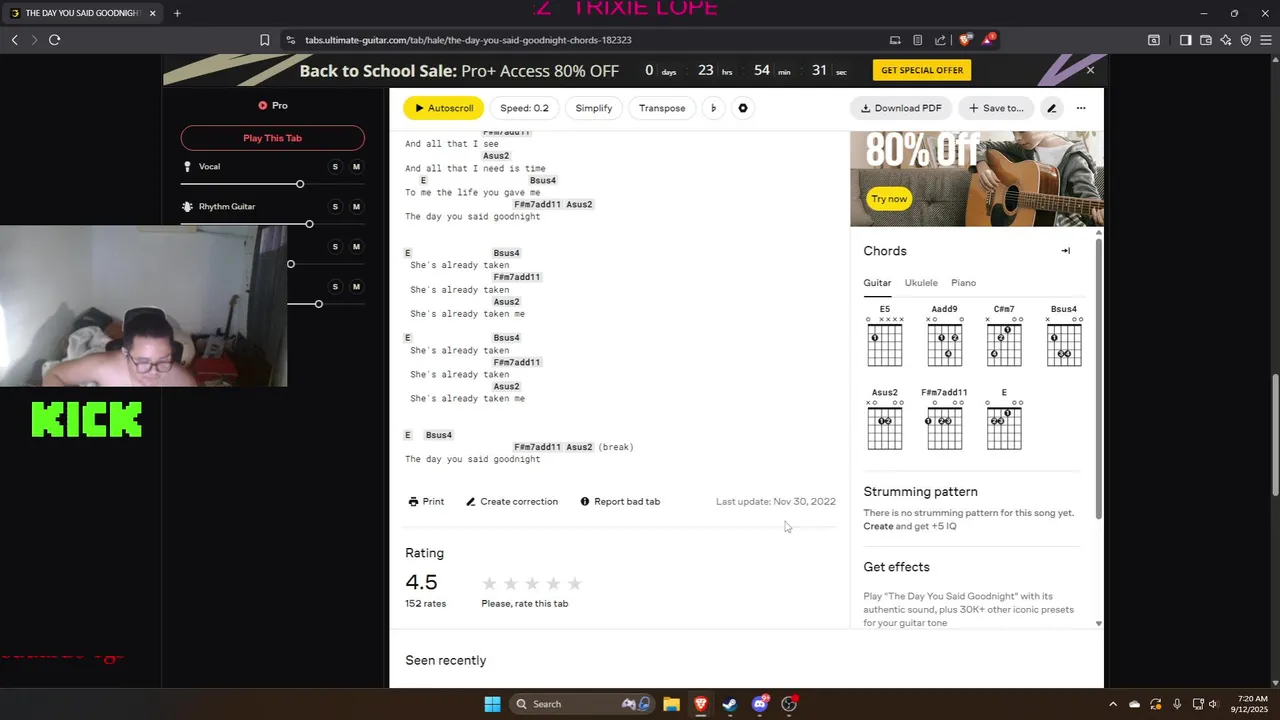Rate the tab five stars
The height and width of the screenshot is (720, 1280).
click(x=575, y=584)
